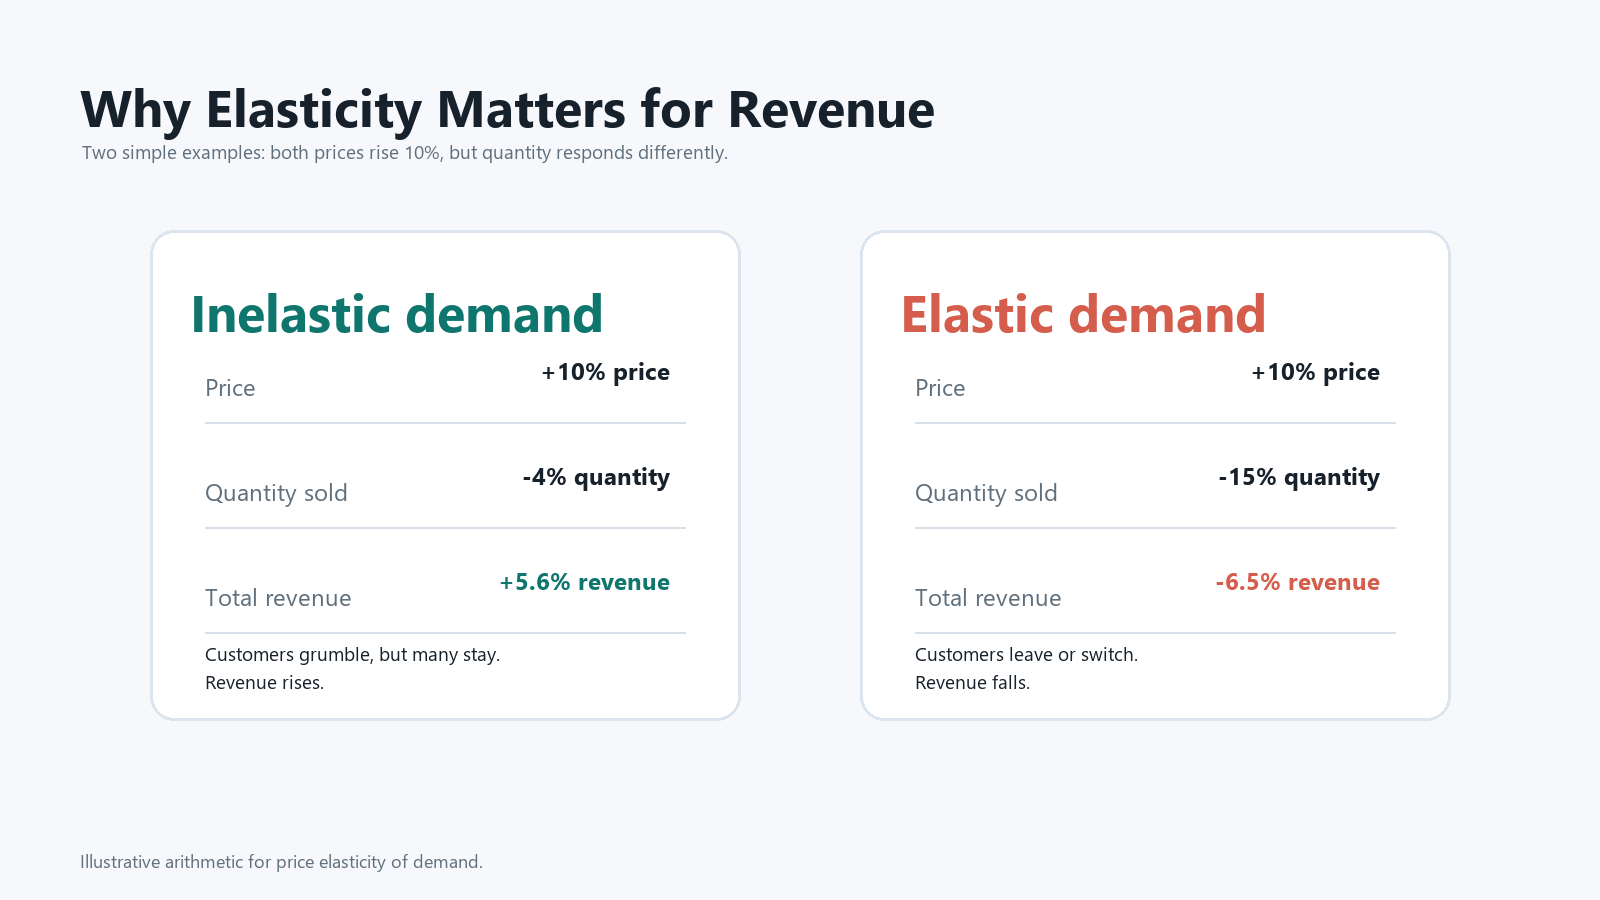Click the subtitle starting 'Two simple examples'
Viewport: 1600px width, 900px height.
click(x=405, y=153)
